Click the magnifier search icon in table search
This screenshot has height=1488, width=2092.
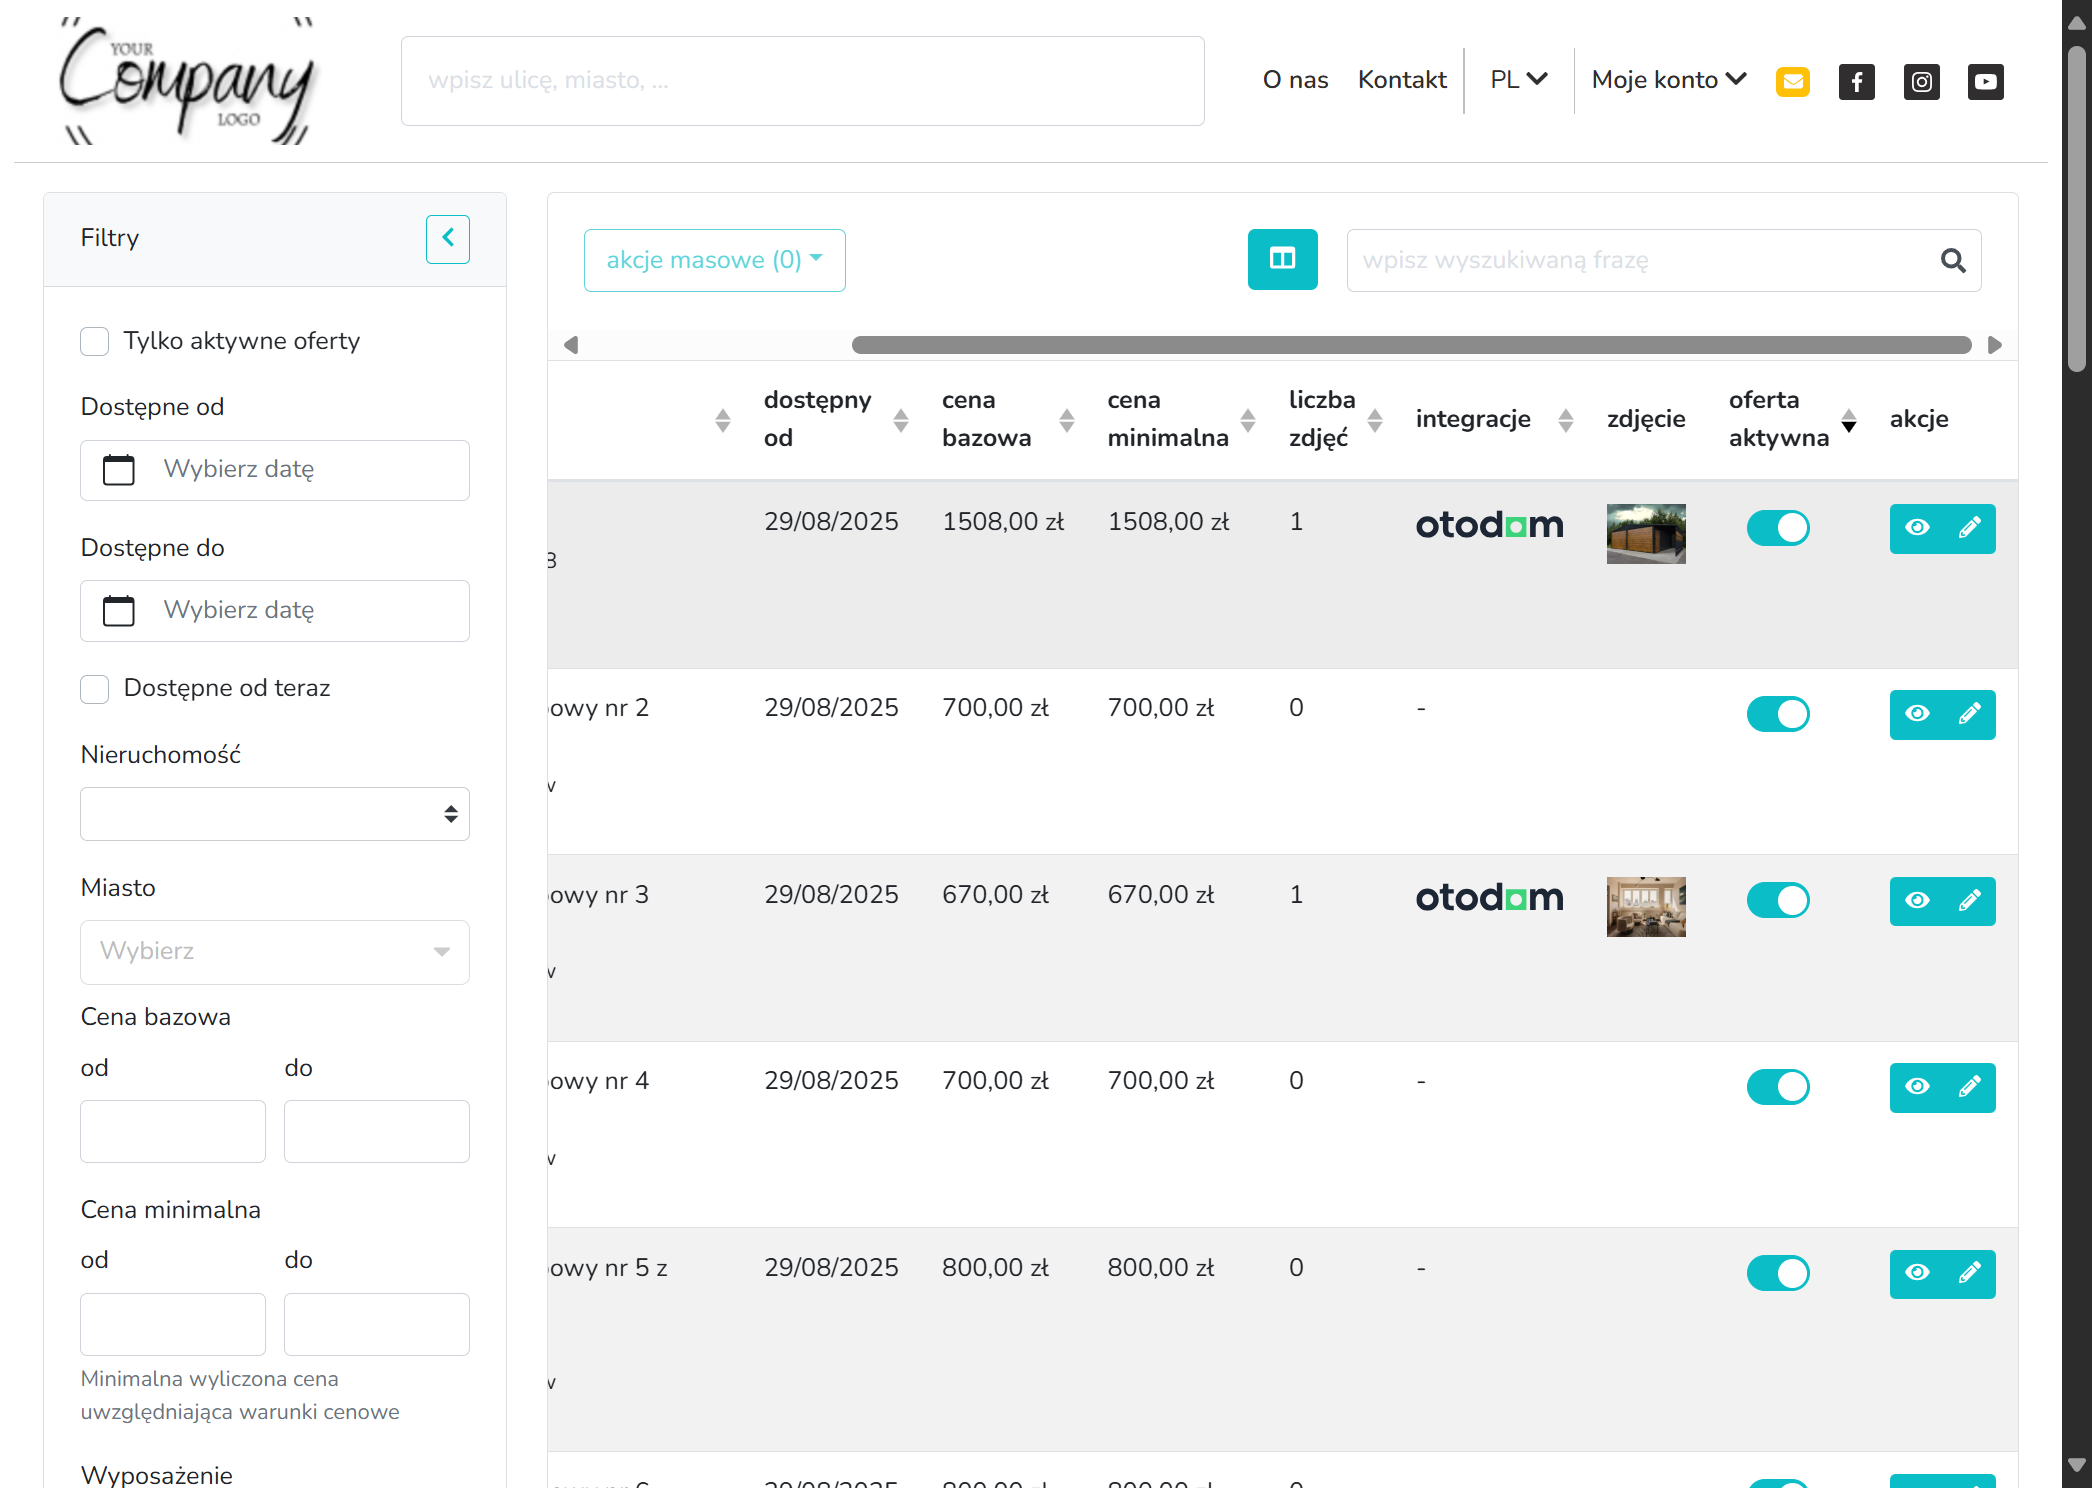[x=1952, y=261]
